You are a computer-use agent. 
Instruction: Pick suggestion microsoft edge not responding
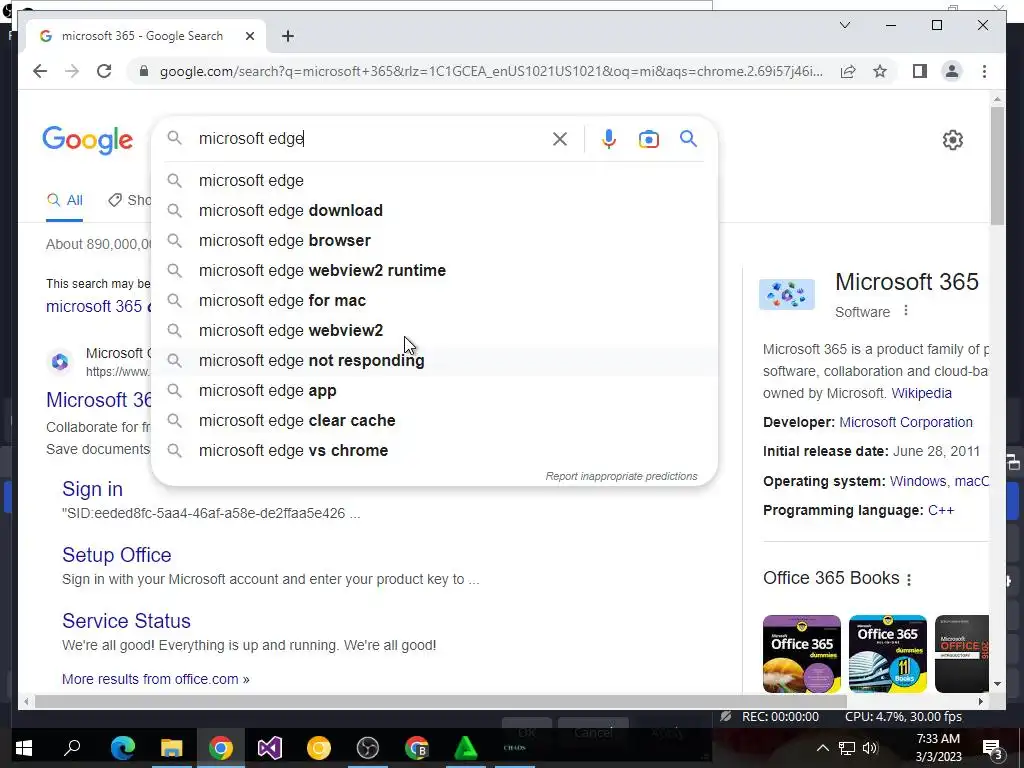434,360
